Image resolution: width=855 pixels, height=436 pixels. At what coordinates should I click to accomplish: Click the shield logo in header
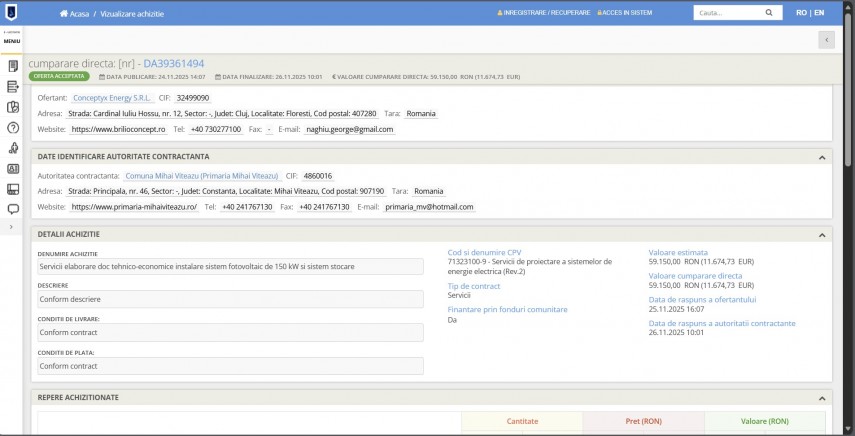[x=13, y=12]
